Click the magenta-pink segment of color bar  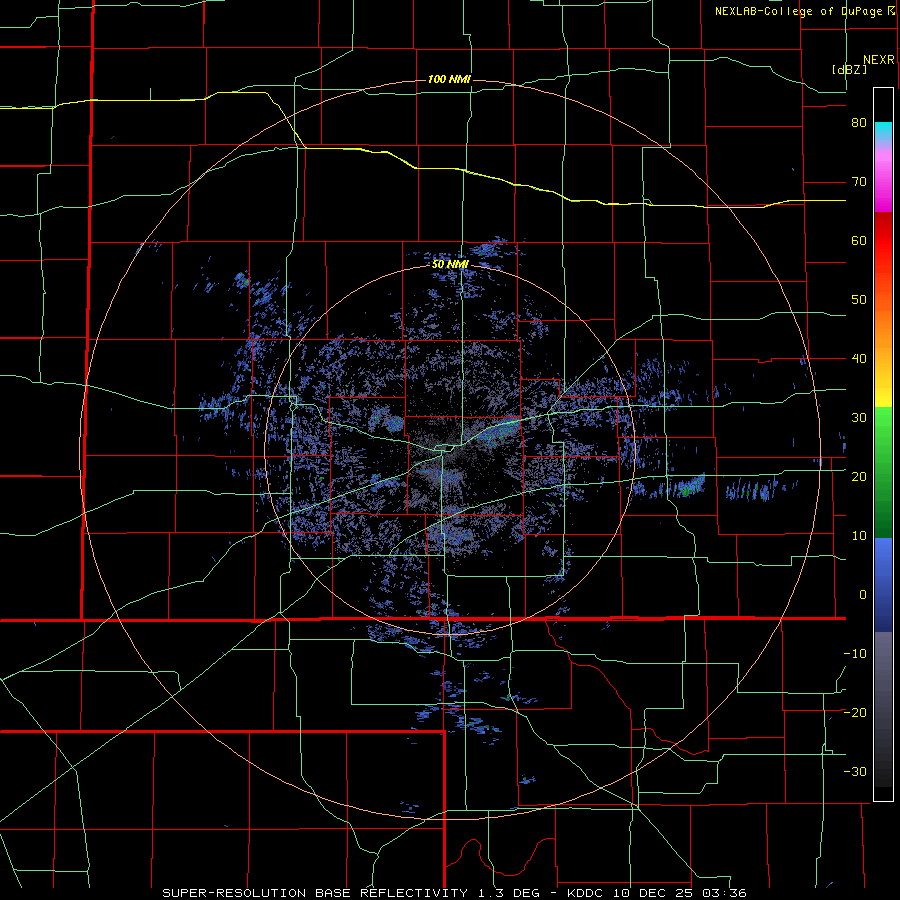(883, 178)
